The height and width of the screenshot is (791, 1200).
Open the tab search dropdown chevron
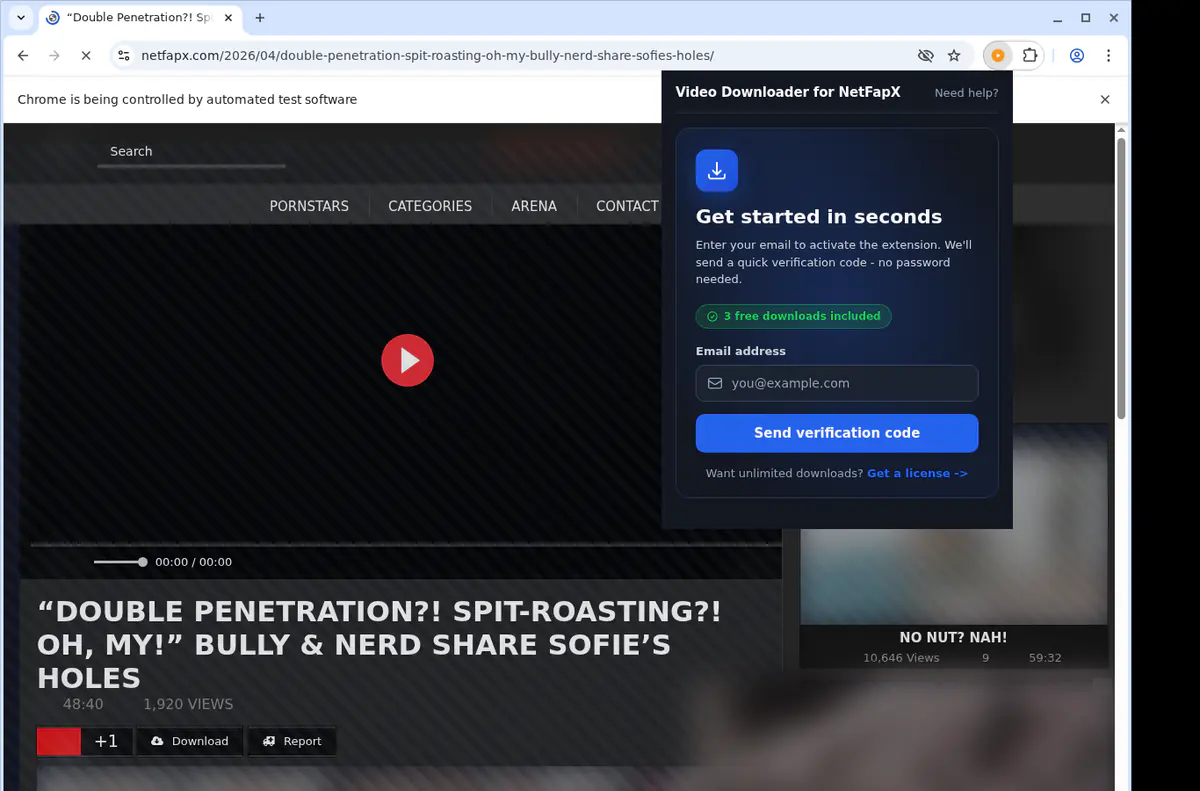pyautogui.click(x=21, y=18)
